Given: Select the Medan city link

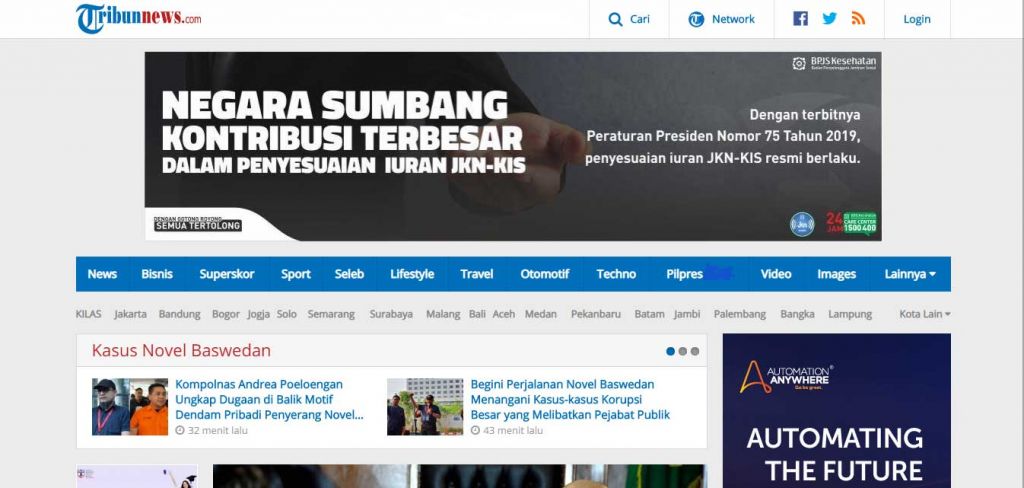Looking at the screenshot, I should [x=541, y=314].
